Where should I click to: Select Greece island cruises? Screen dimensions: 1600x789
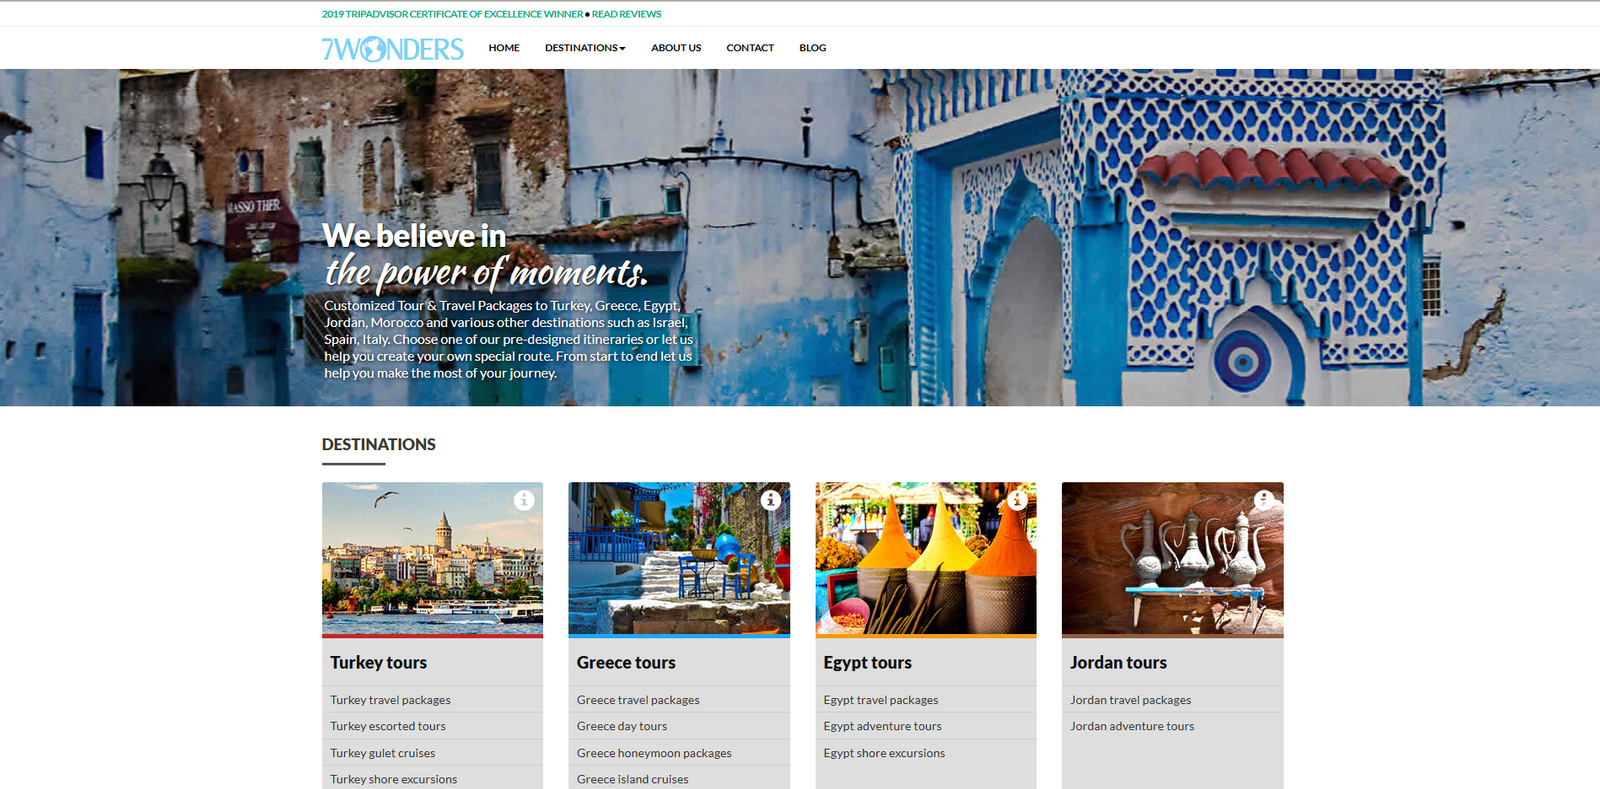coord(633,779)
